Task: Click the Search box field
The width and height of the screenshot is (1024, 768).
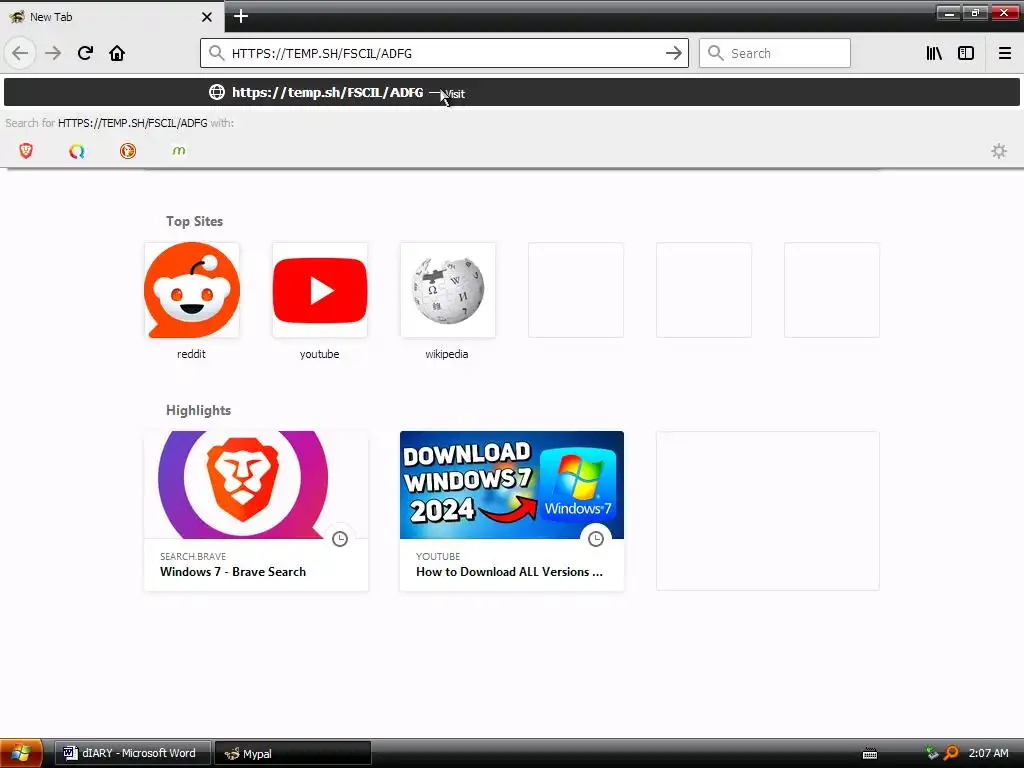Action: tap(775, 53)
